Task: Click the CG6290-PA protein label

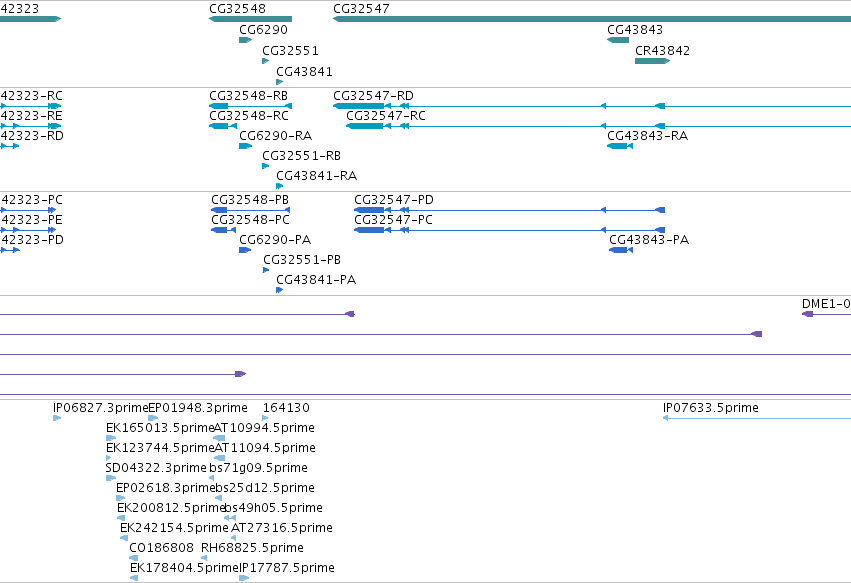Action: (x=275, y=240)
